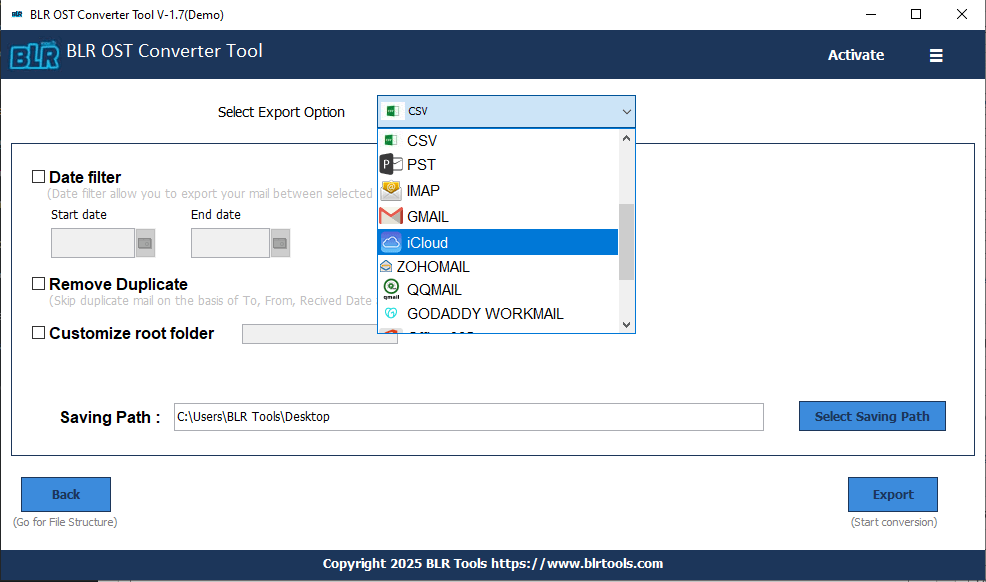Choose PST from the export list
986x582 pixels.
point(498,165)
